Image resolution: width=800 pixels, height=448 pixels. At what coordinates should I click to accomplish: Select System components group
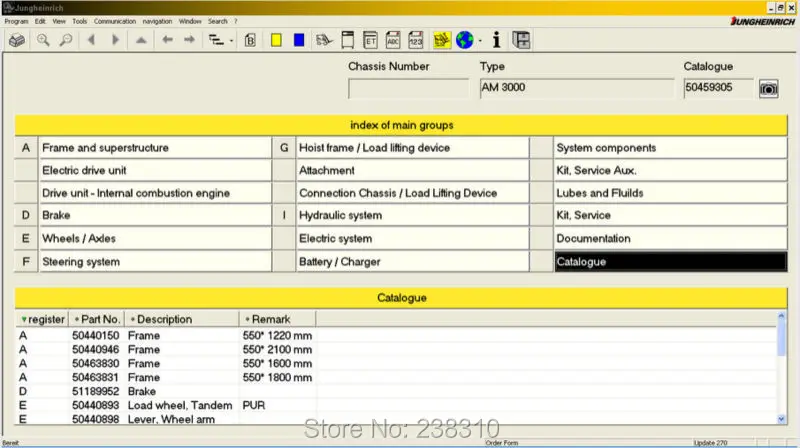pyautogui.click(x=670, y=148)
